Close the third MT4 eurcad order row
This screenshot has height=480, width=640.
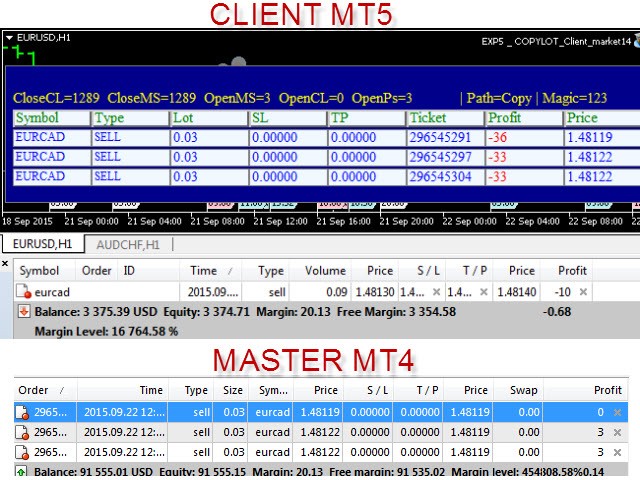(x=618, y=452)
